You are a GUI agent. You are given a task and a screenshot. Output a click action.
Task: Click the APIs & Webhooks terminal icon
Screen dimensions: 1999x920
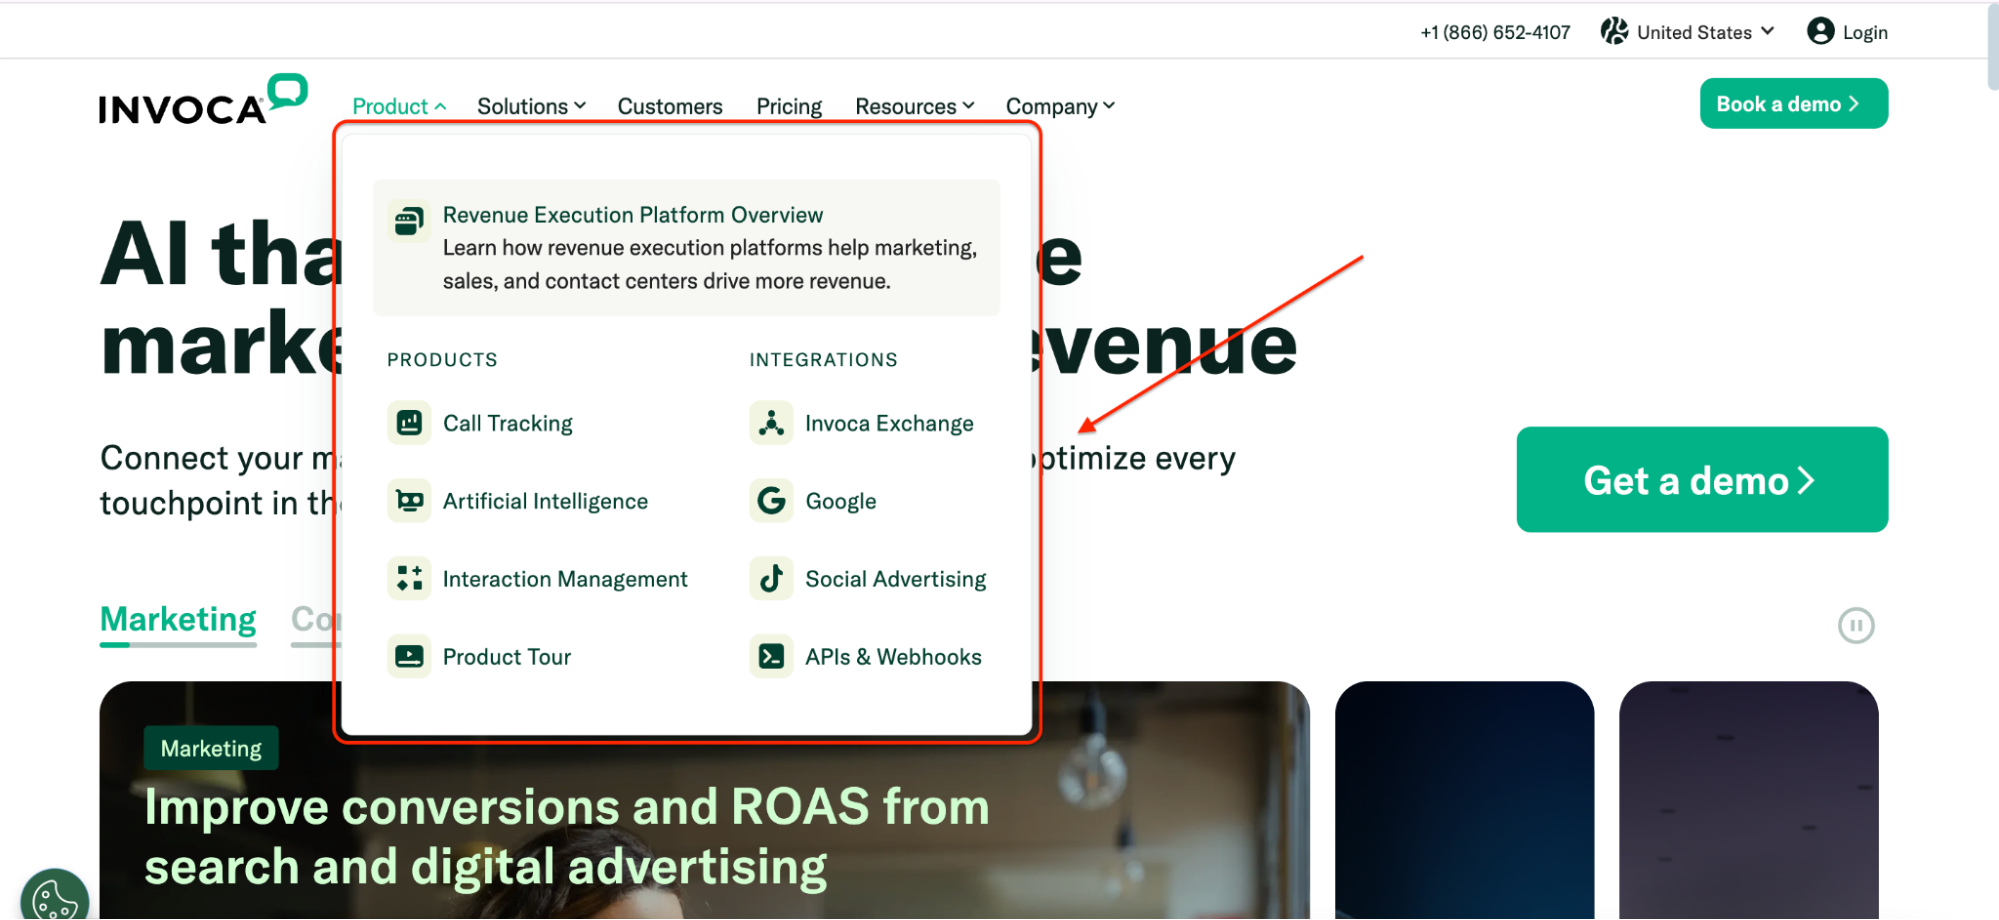pos(771,657)
